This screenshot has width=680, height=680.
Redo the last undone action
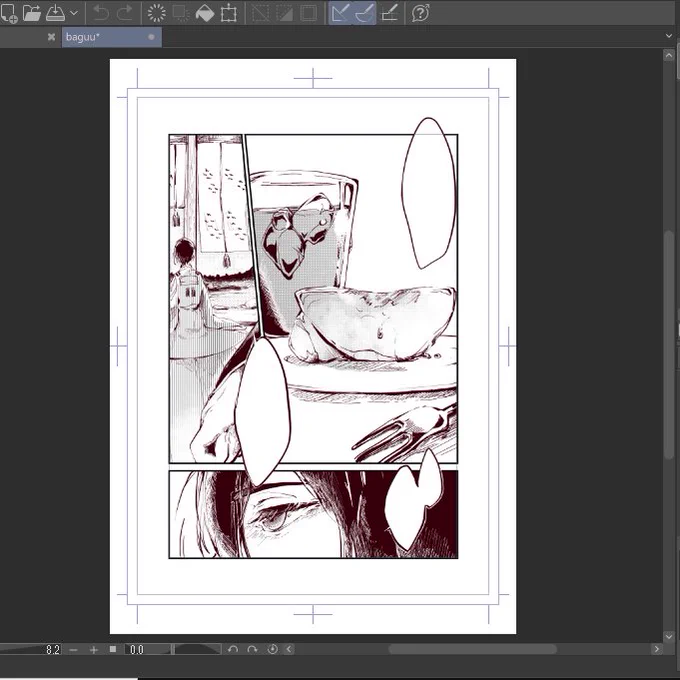[124, 13]
